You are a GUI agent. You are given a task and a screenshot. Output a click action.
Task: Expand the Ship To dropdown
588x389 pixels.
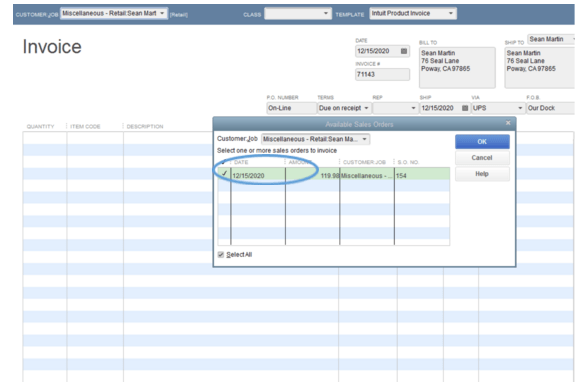[573, 39]
